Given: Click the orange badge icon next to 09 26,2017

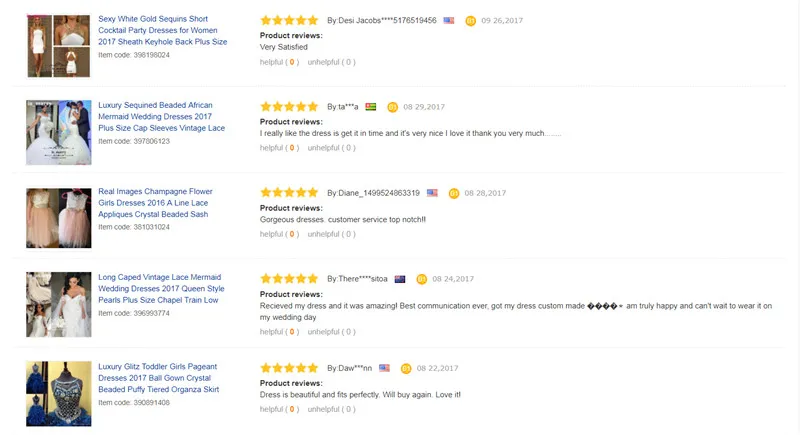Looking at the screenshot, I should click(471, 20).
